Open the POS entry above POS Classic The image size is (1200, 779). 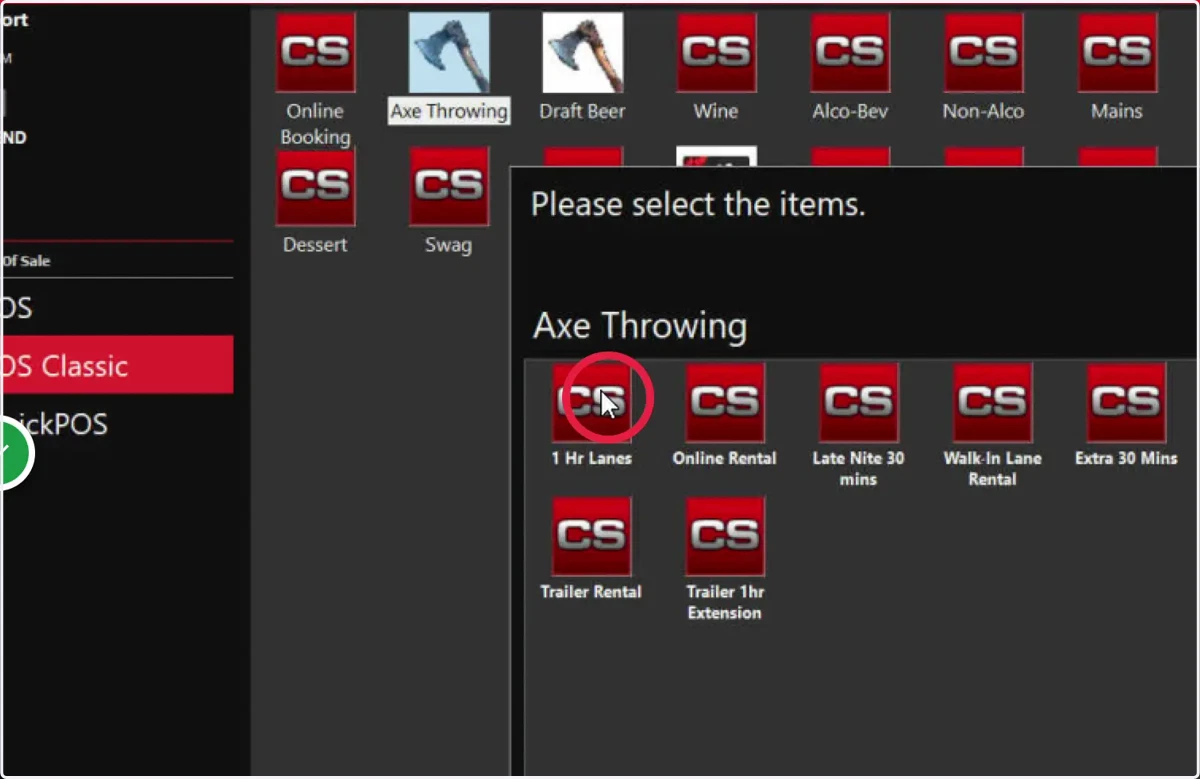(117, 307)
